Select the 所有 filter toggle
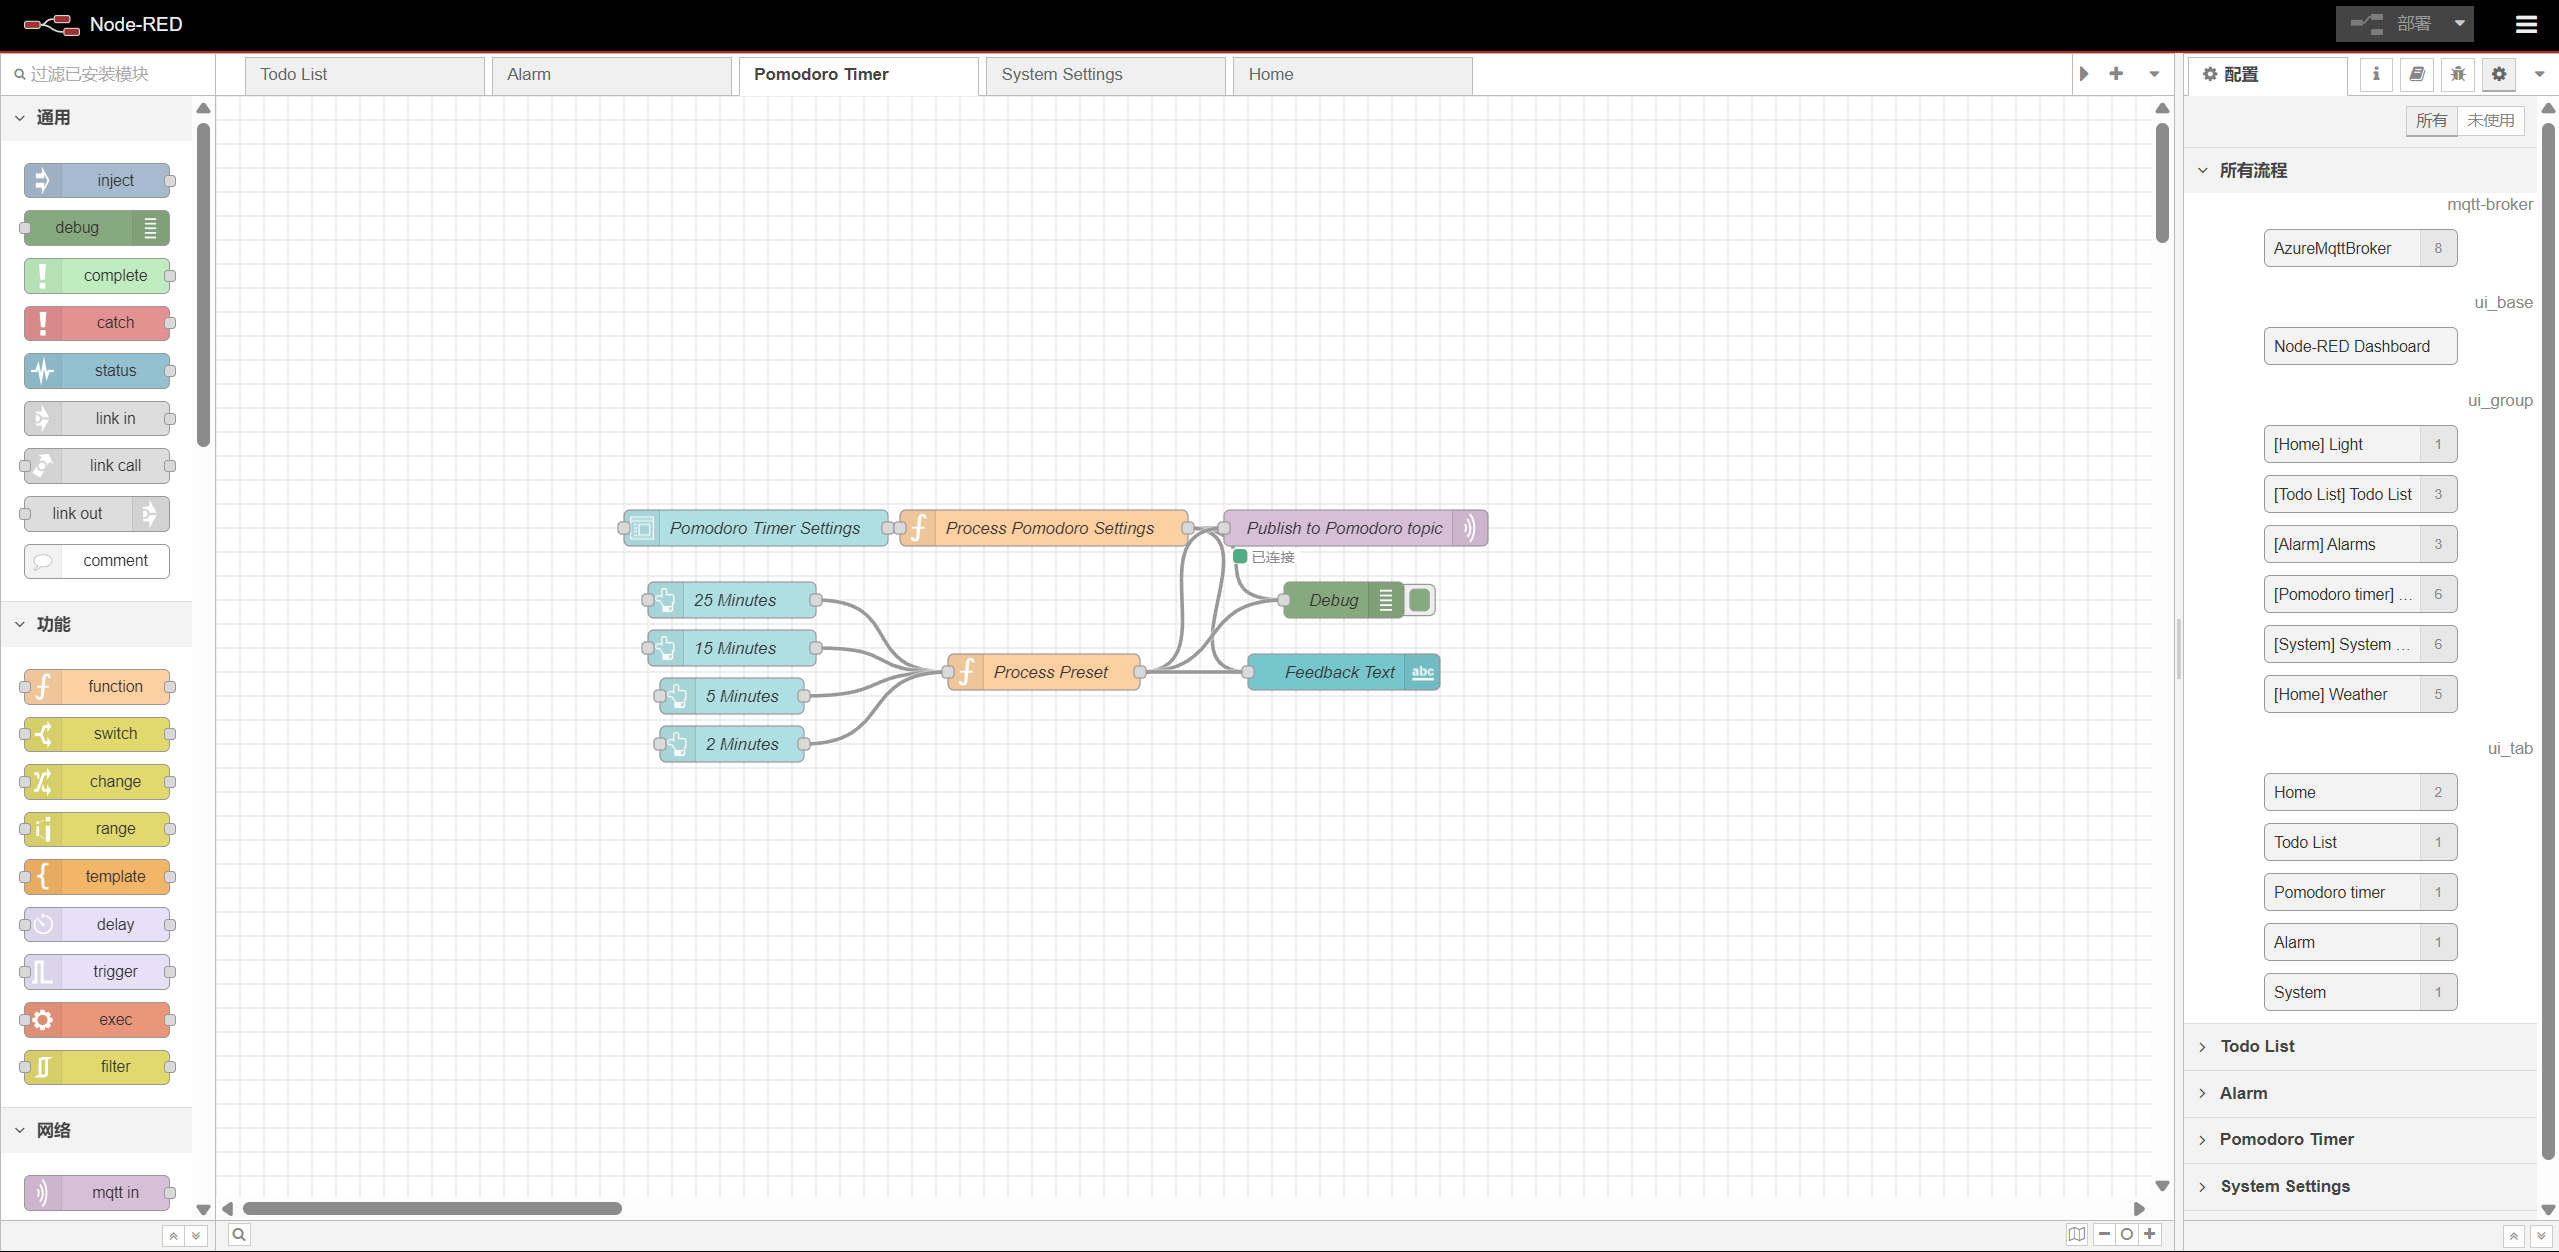The width and height of the screenshot is (2559, 1252). click(2431, 121)
